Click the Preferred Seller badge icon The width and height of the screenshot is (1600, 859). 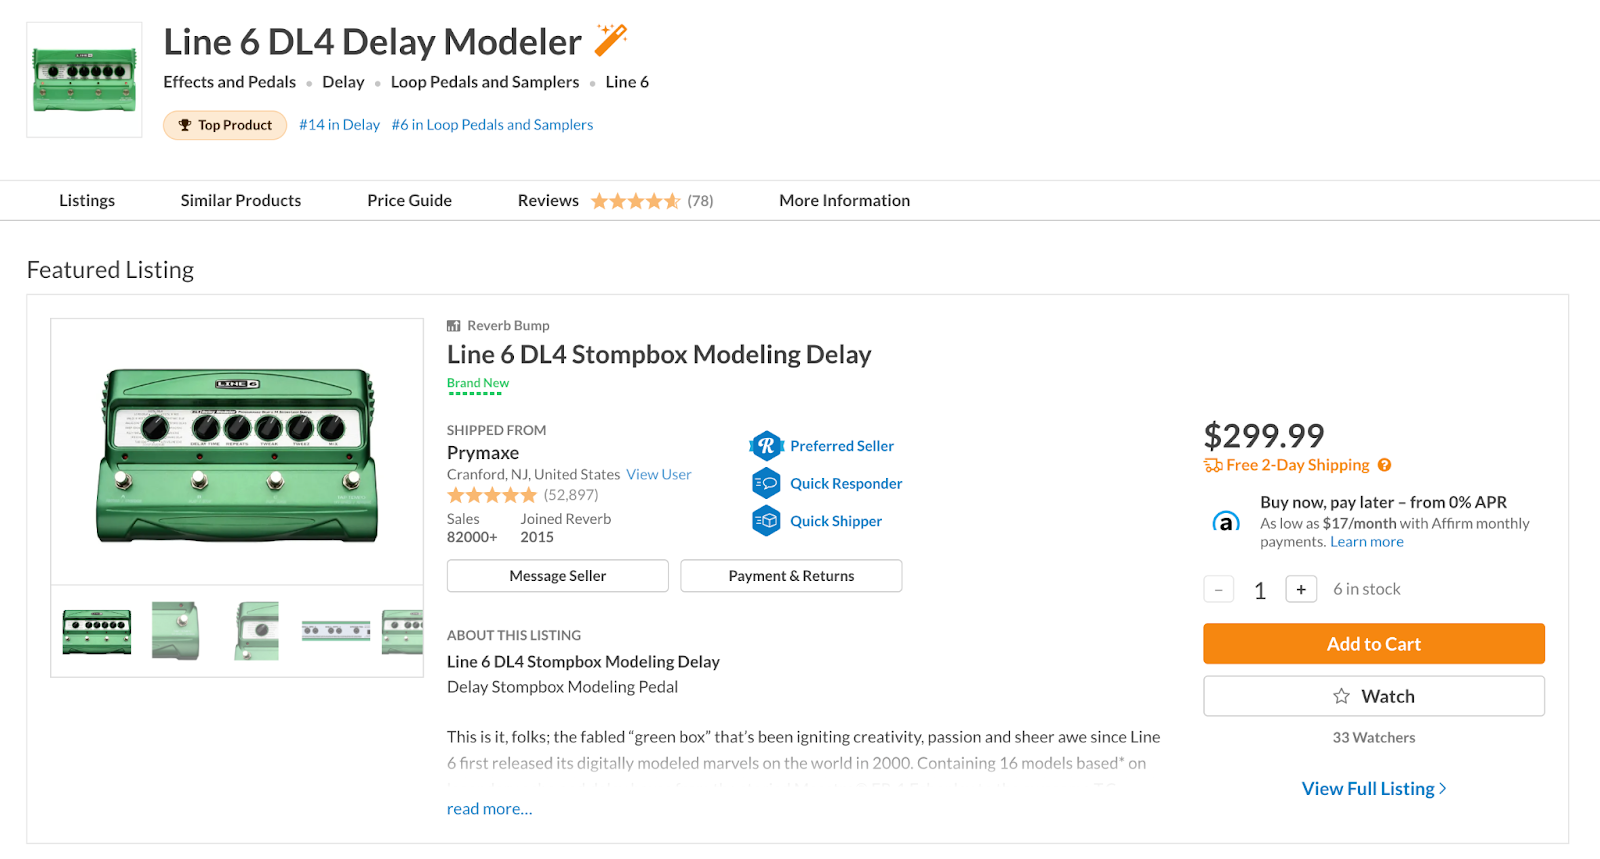pos(766,446)
